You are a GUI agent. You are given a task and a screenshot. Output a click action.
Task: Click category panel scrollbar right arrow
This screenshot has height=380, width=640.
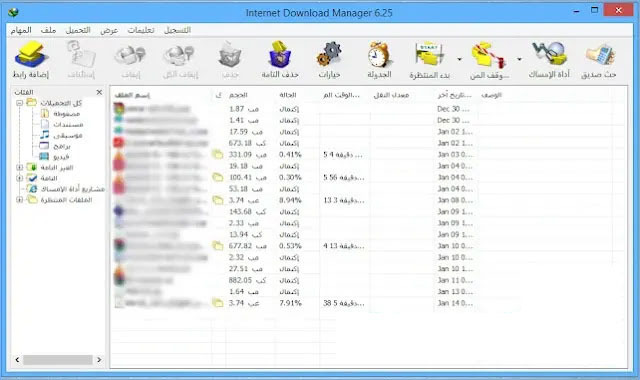pos(99,360)
